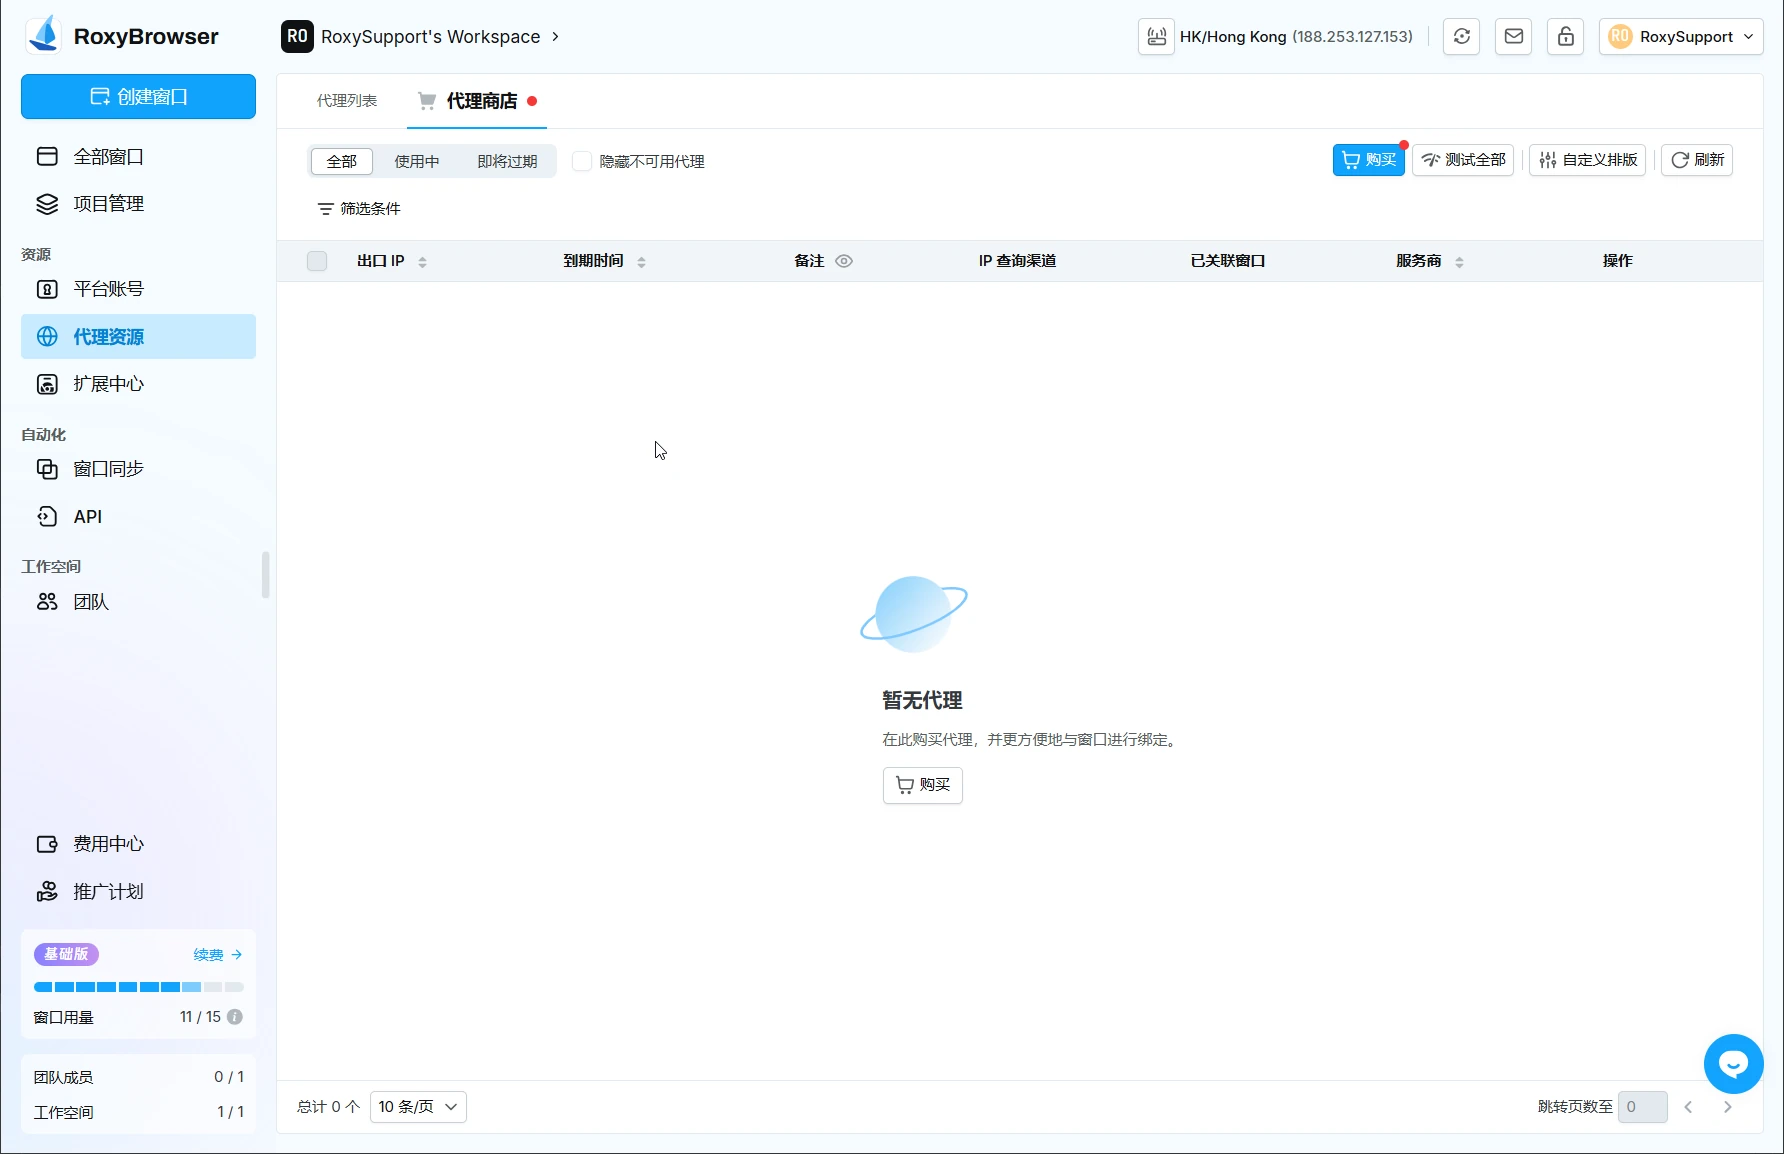
Task: Click the 窗口用量 usage progress bar
Action: (x=138, y=987)
